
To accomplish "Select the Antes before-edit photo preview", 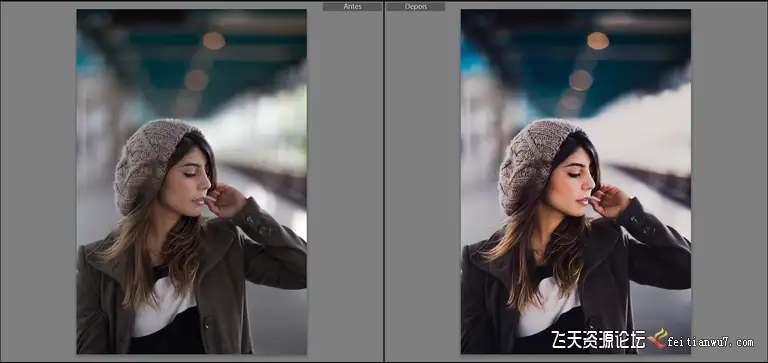I will pyautogui.click(x=192, y=182).
